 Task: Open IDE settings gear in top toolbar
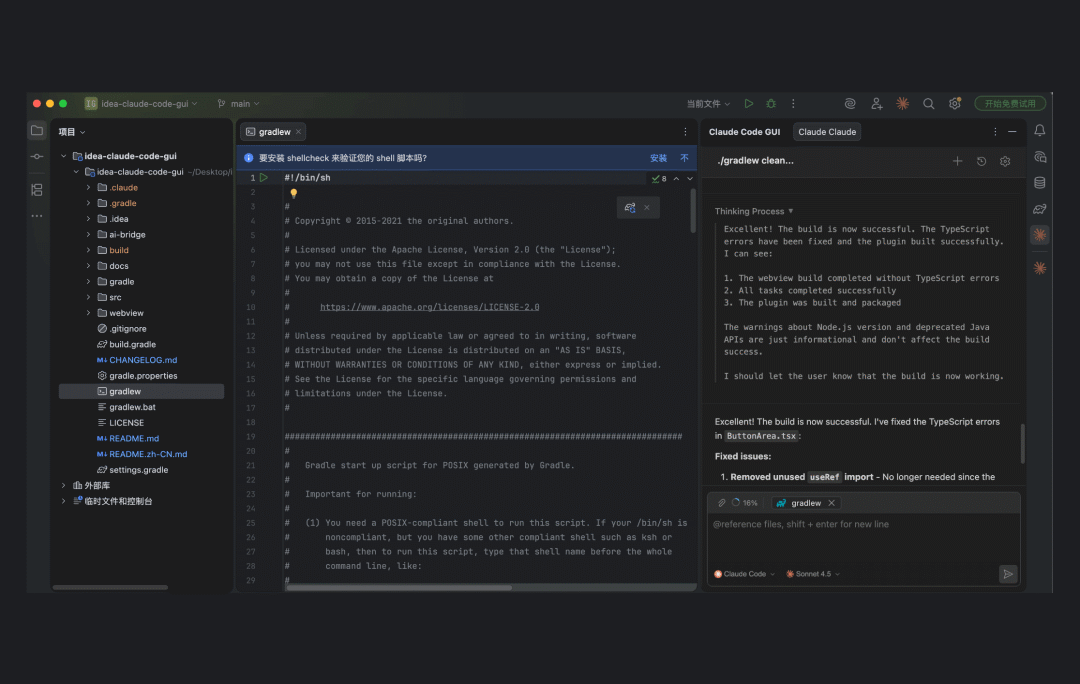[x=955, y=103]
